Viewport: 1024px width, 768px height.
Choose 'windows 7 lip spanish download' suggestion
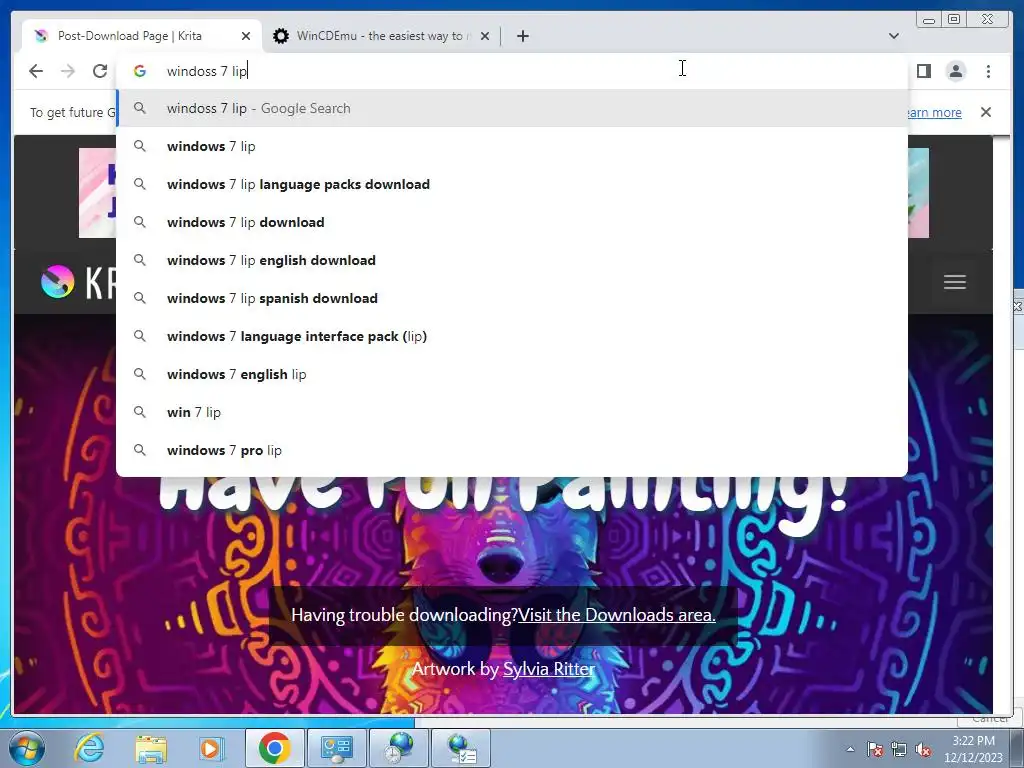click(x=512, y=298)
